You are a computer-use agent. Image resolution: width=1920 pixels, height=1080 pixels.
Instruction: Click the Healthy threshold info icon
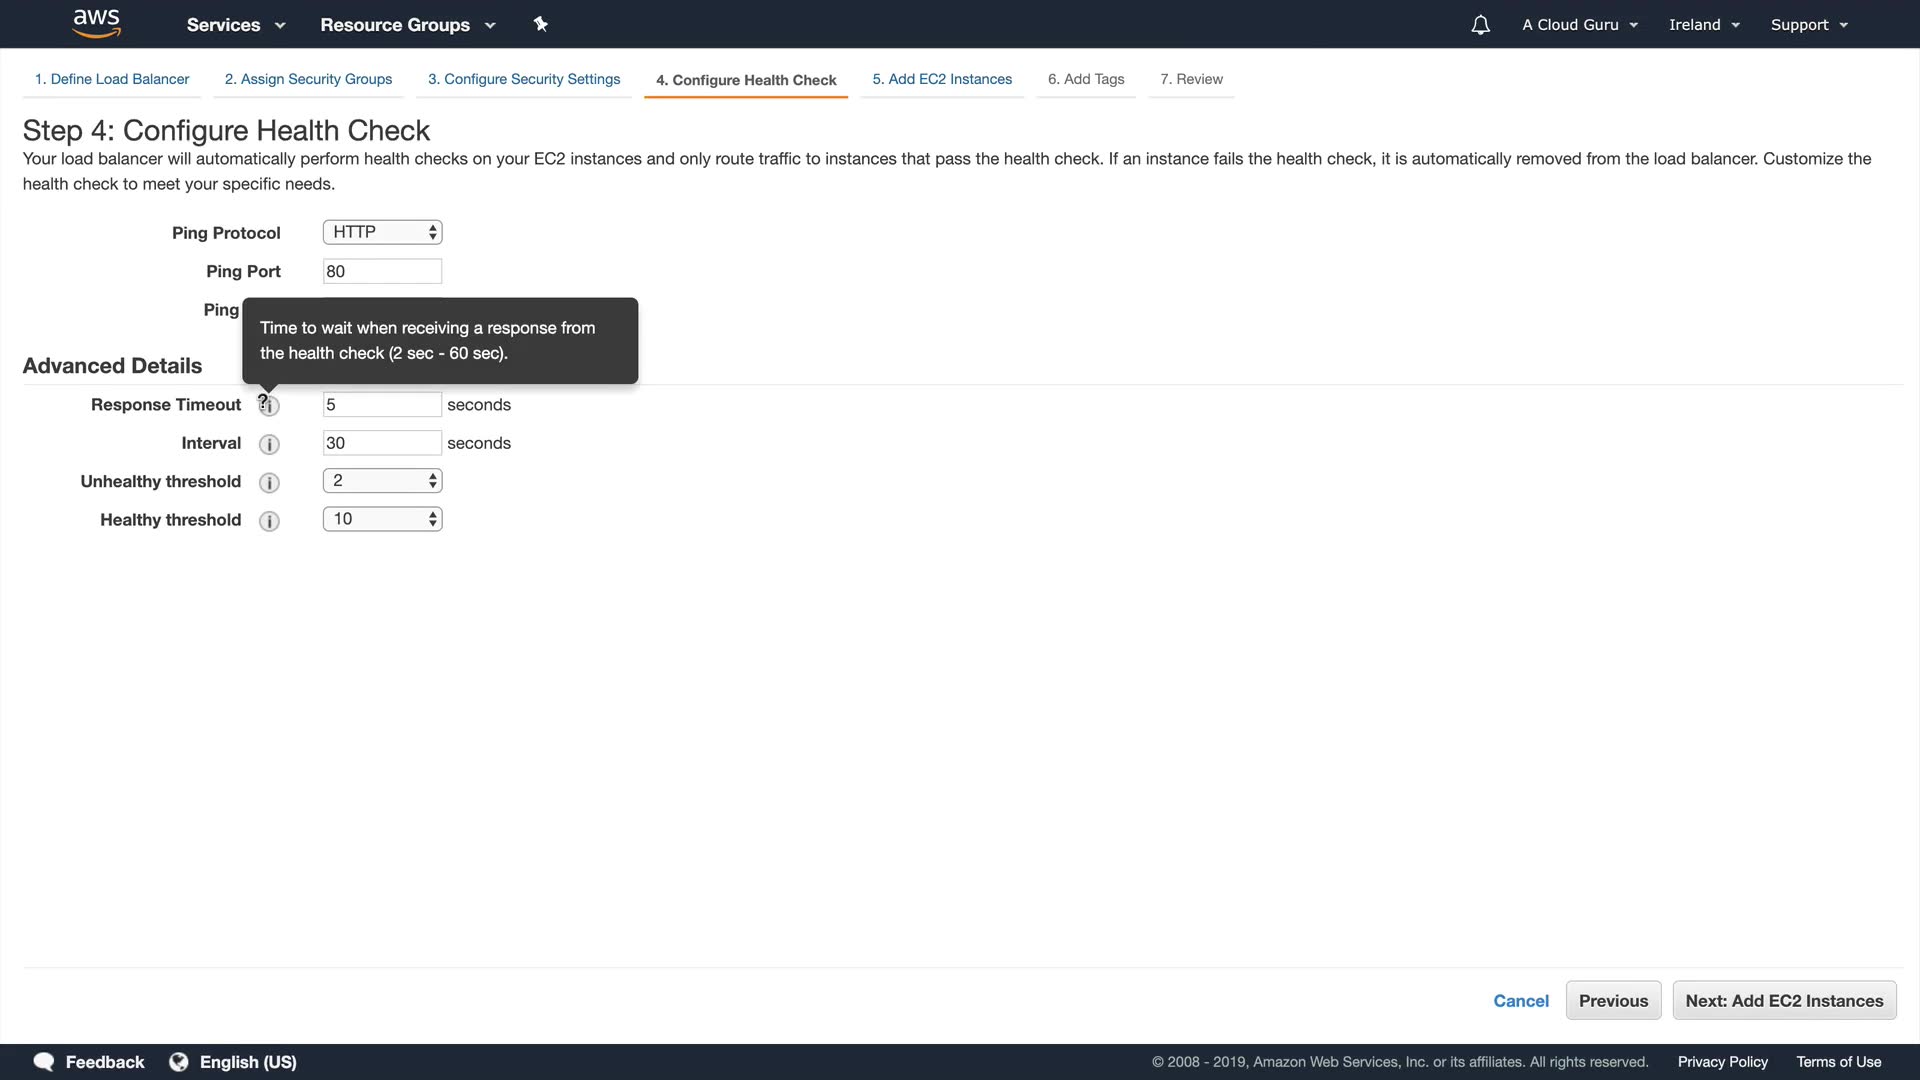[269, 521]
